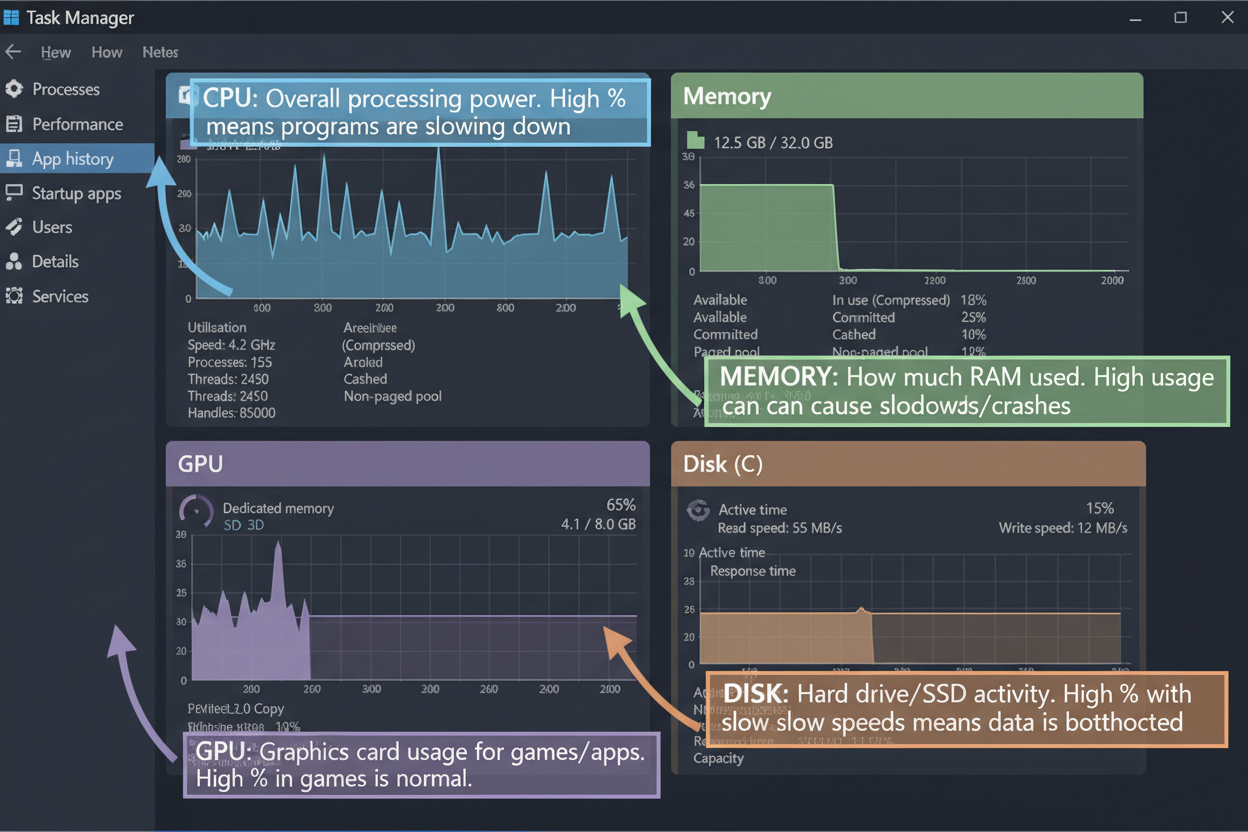Click the Details icon in sidebar

point(14,262)
